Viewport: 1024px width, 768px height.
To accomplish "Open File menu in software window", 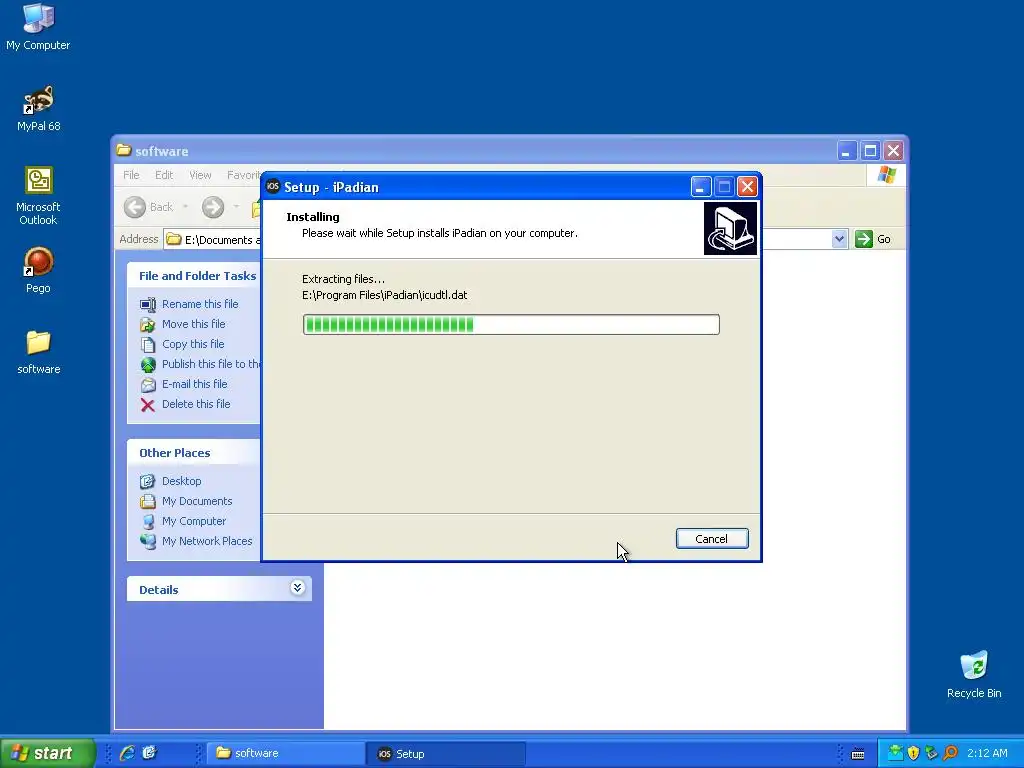I will (x=131, y=175).
